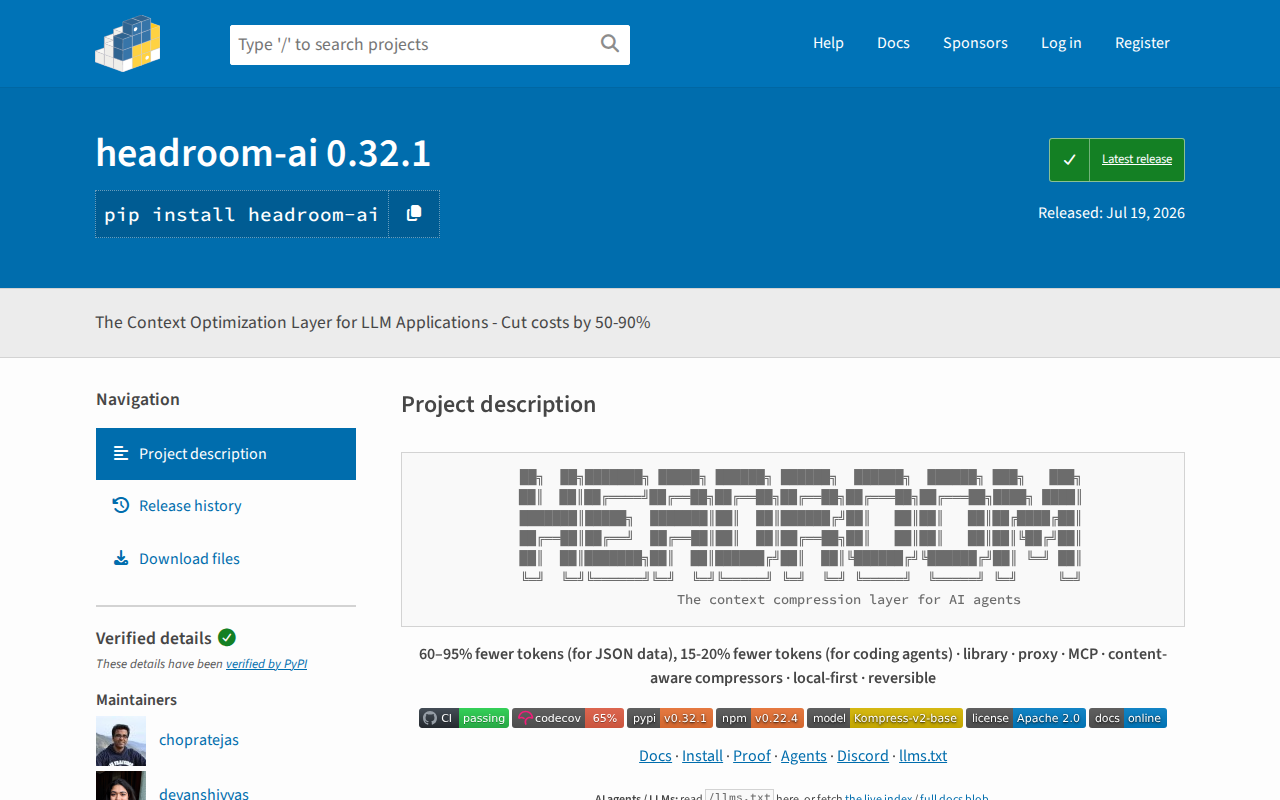Open the Sponsors page
This screenshot has height=800, width=1280.
click(975, 43)
